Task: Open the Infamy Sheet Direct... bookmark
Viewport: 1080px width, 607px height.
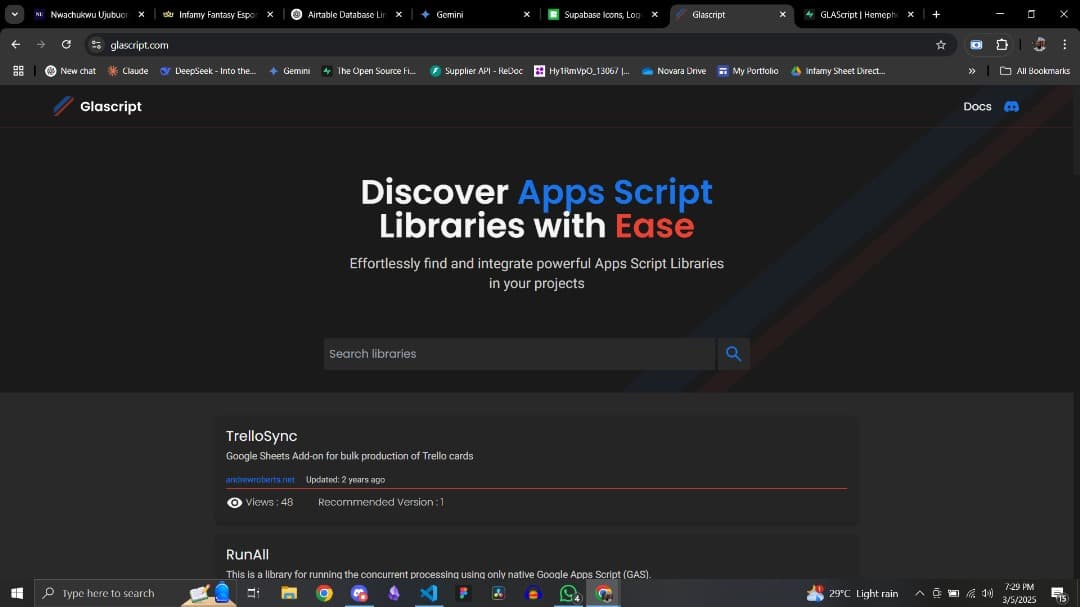Action: pos(838,71)
